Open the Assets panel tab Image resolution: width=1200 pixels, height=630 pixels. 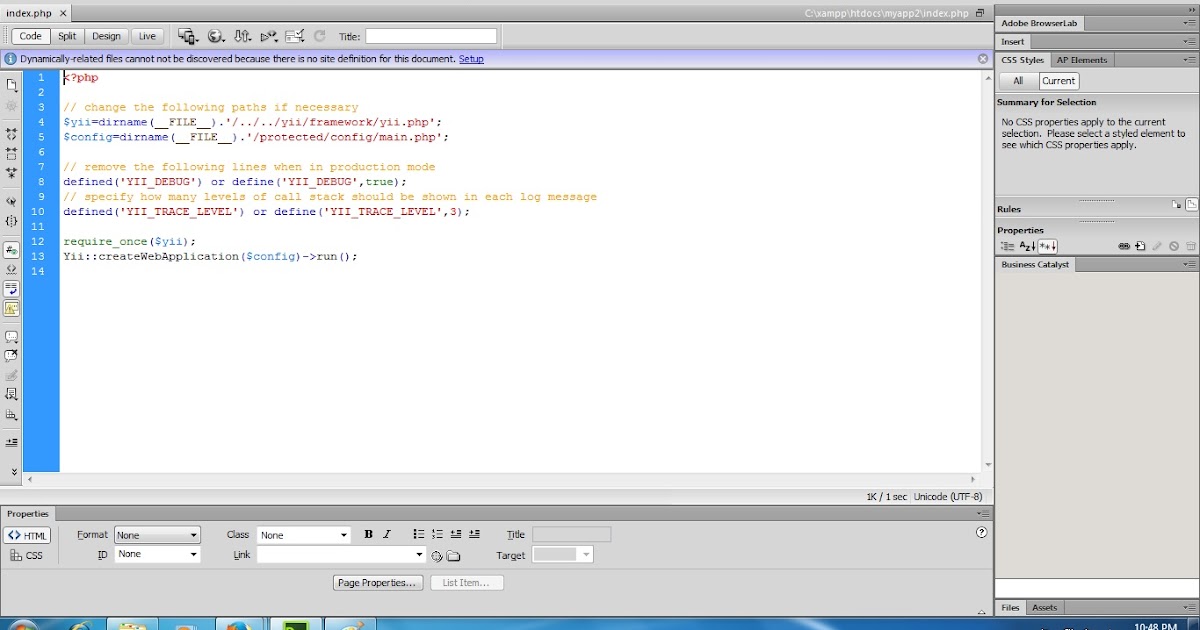[1044, 607]
